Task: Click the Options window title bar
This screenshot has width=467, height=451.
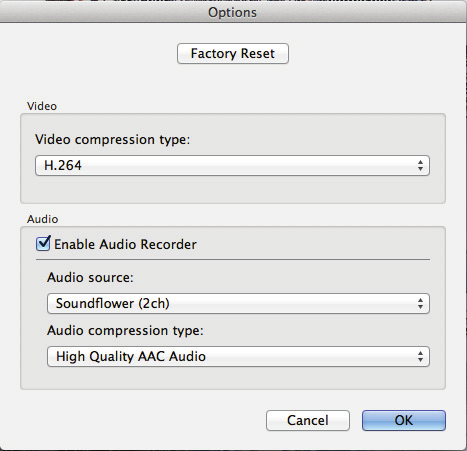Action: click(x=233, y=12)
